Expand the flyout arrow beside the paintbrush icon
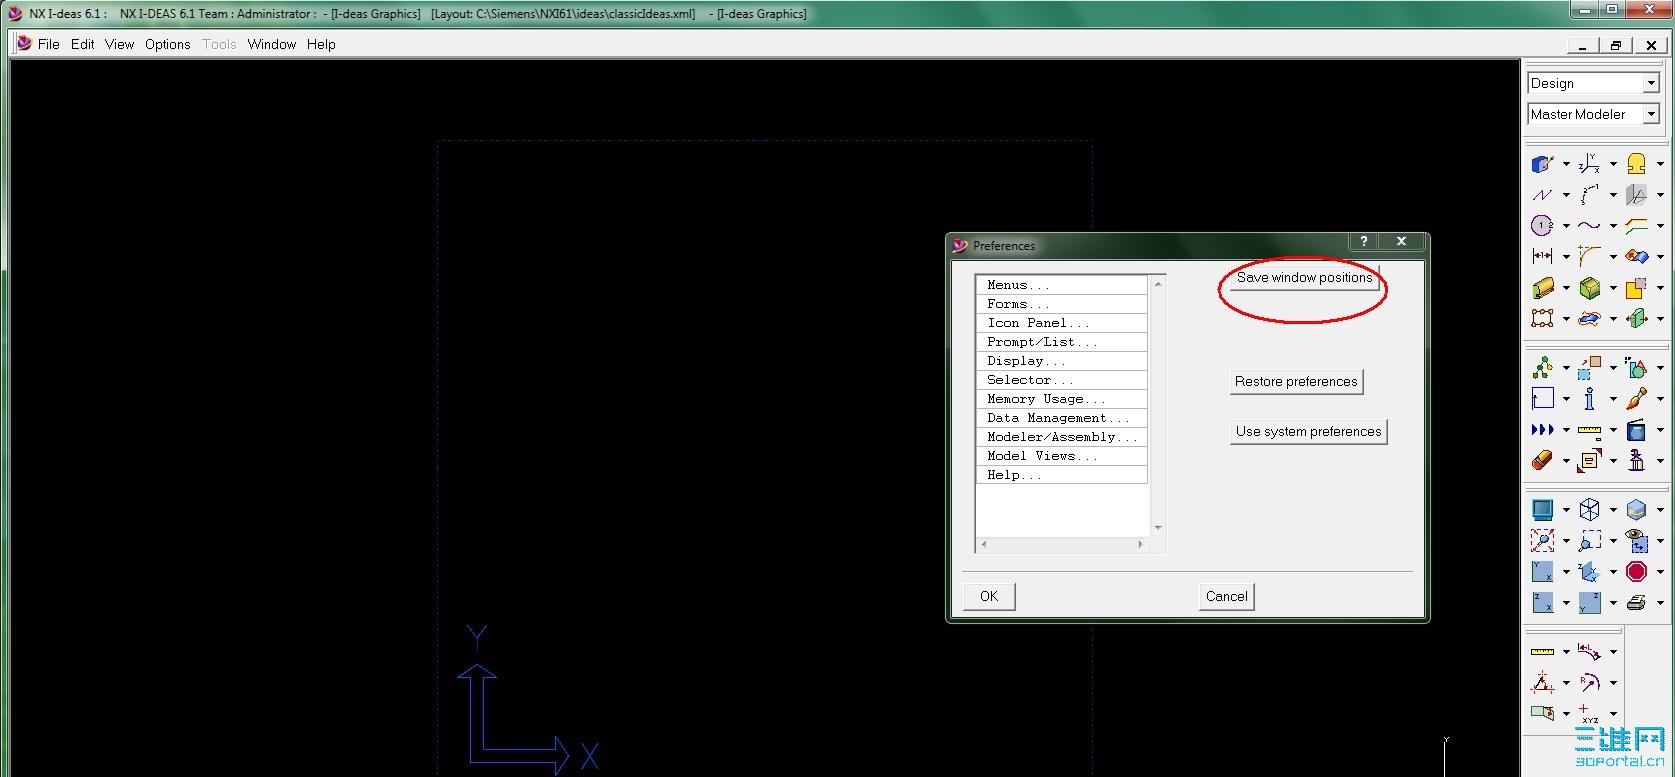Screen dimensions: 1675x777 [1660, 399]
